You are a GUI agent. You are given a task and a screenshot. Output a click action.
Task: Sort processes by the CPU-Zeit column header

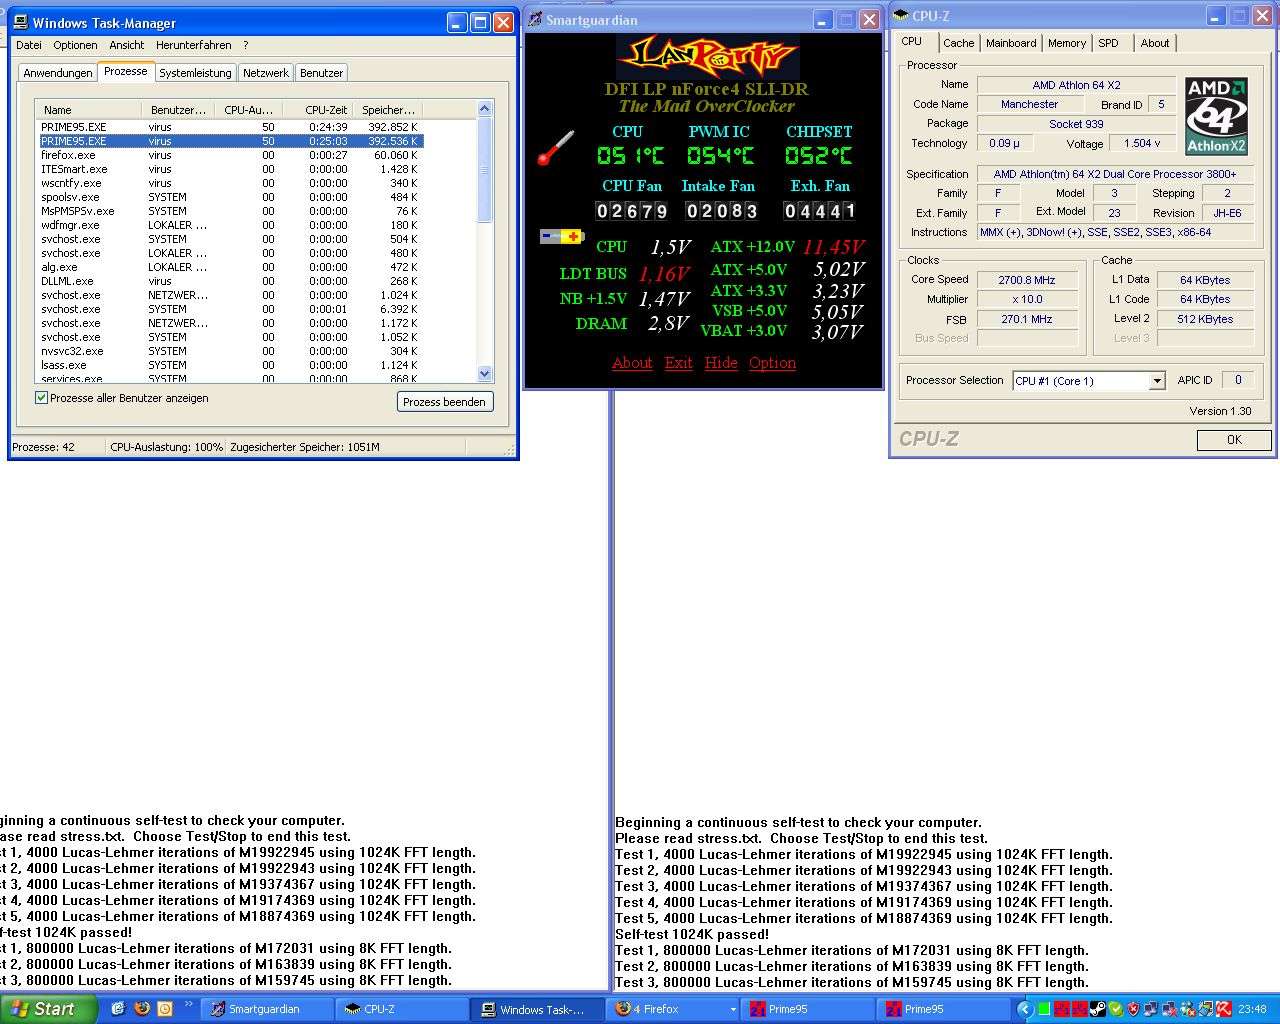(x=317, y=110)
